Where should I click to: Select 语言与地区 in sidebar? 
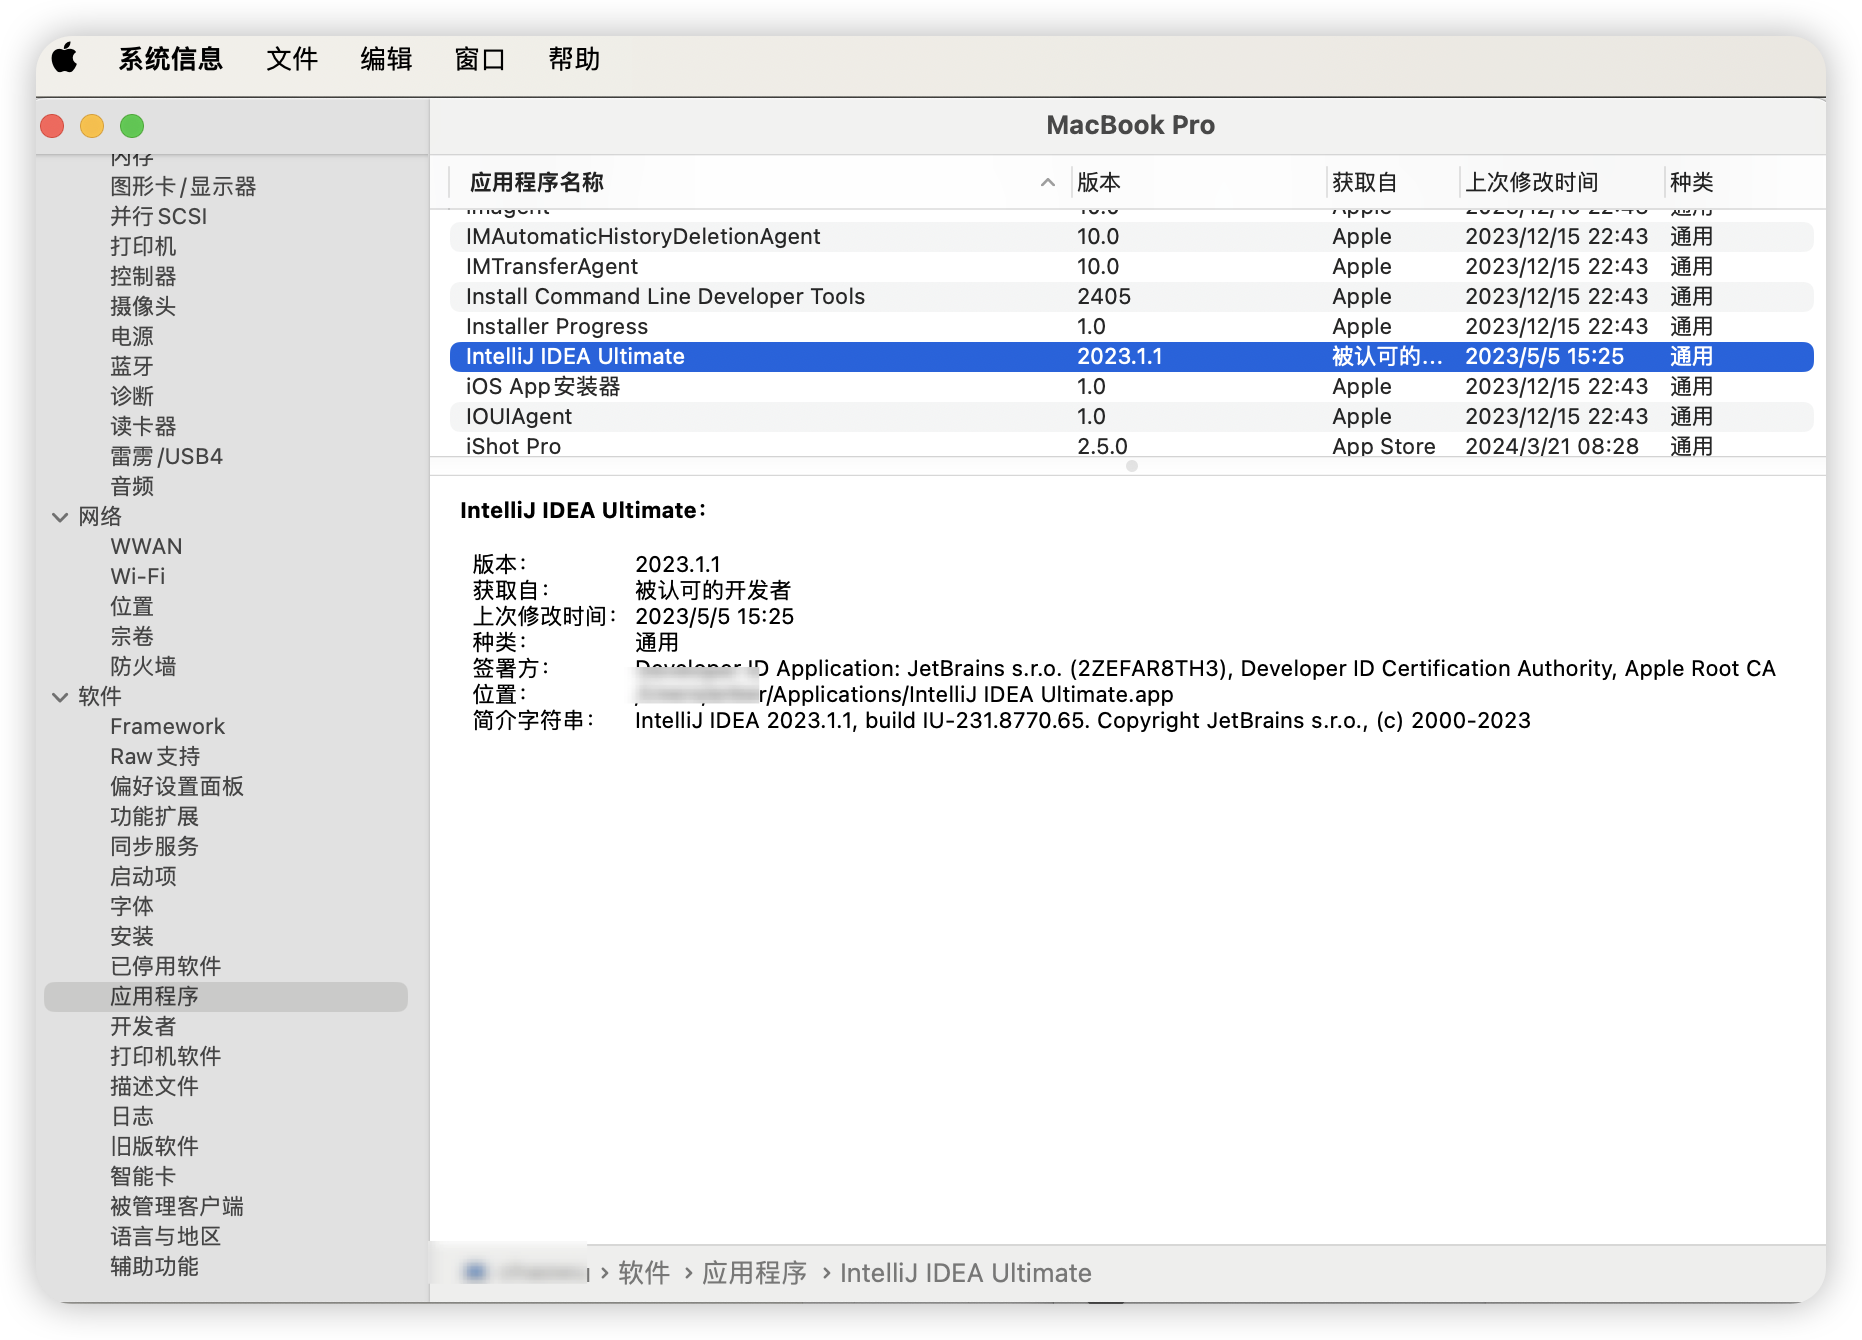click(165, 1237)
